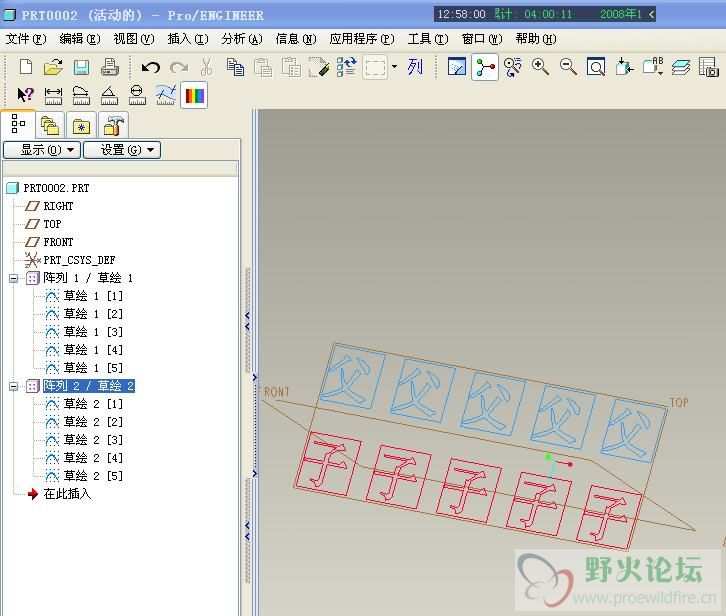
Task: Open the 分析 menu
Action: coord(242,39)
